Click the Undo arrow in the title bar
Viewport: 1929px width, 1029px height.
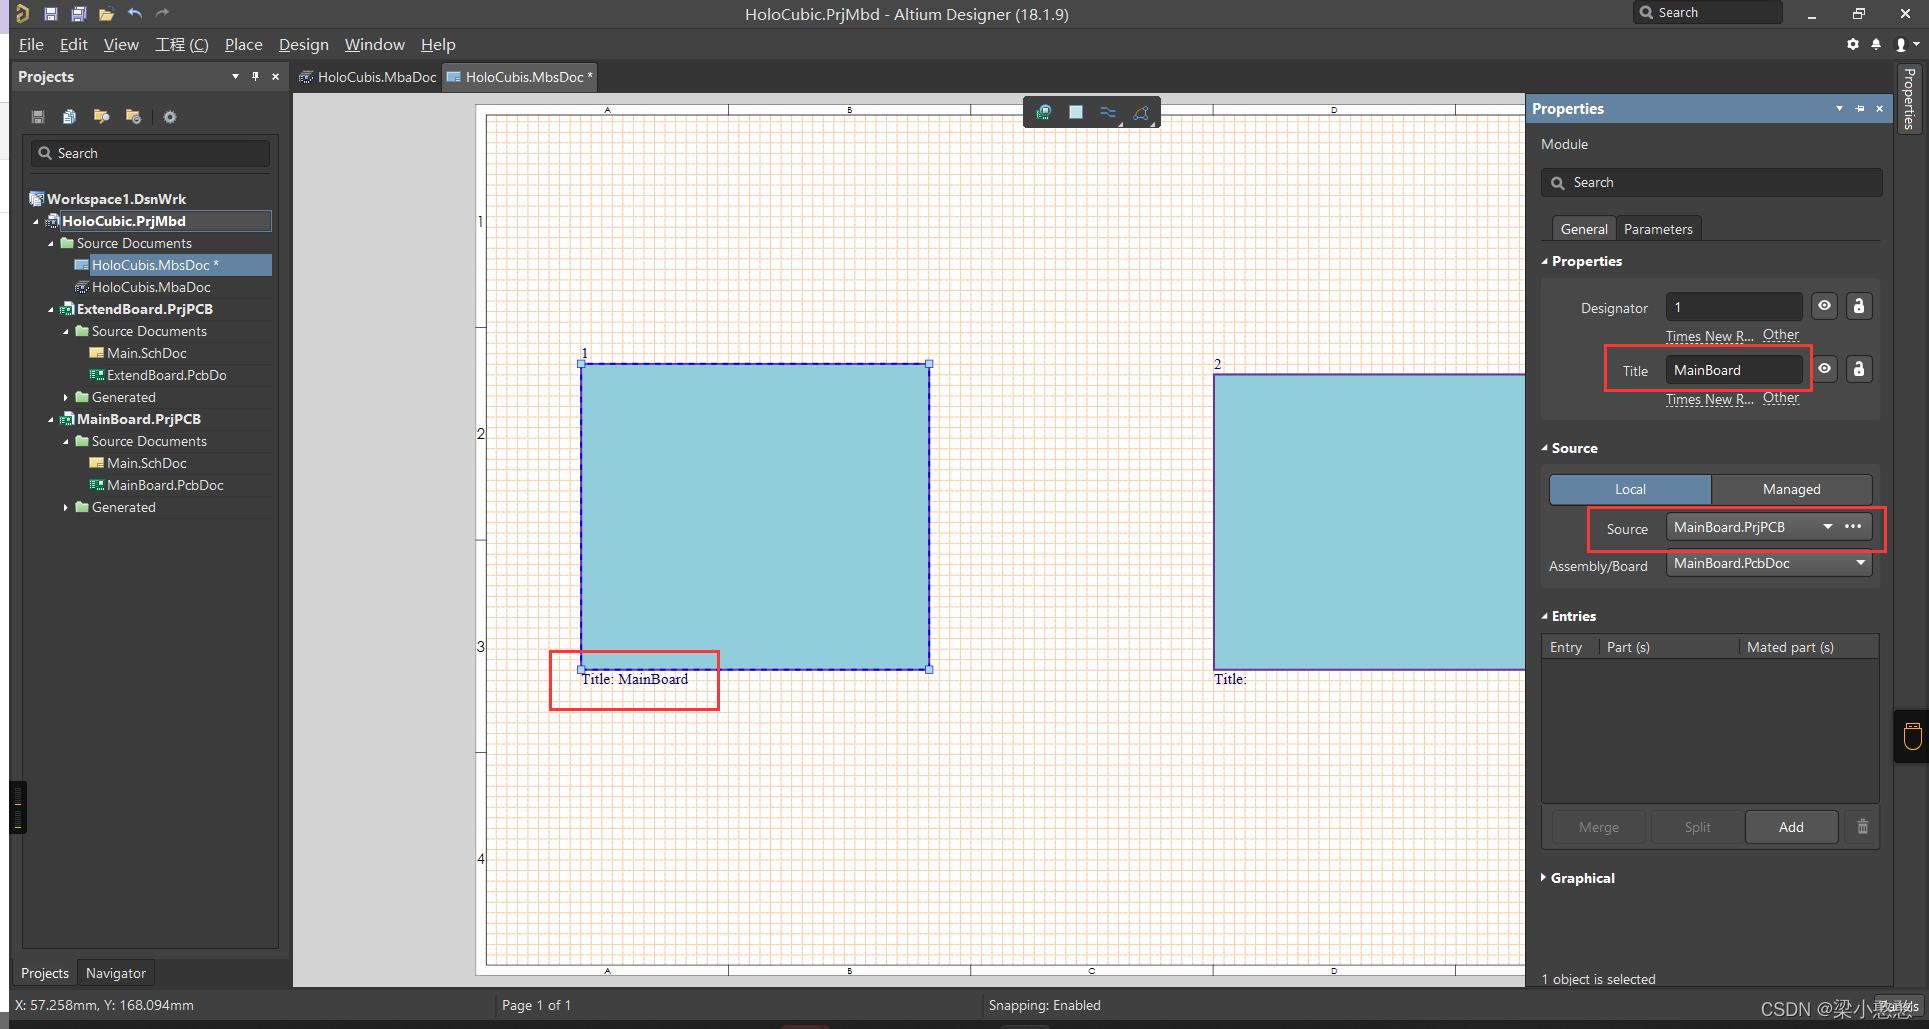click(135, 14)
